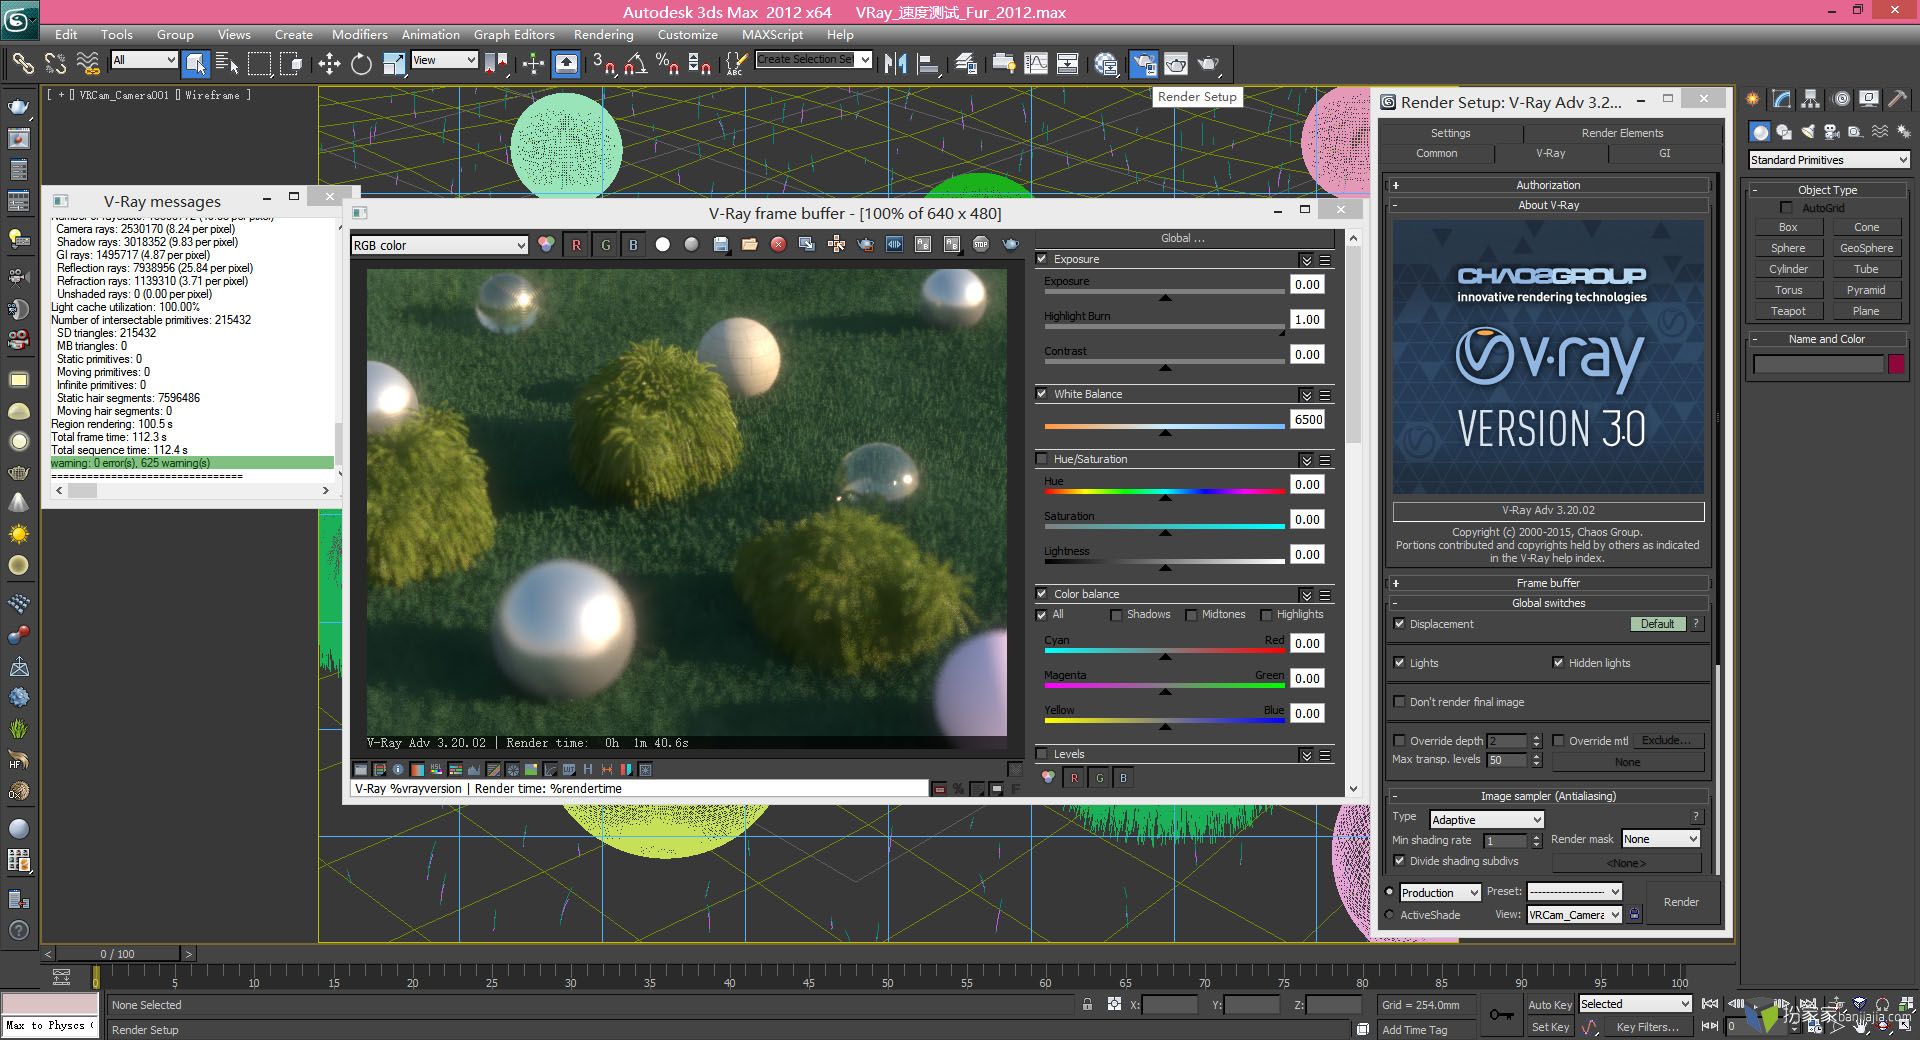Open the Standard Primitives dropdown
The height and width of the screenshot is (1040, 1920).
[x=1829, y=160]
